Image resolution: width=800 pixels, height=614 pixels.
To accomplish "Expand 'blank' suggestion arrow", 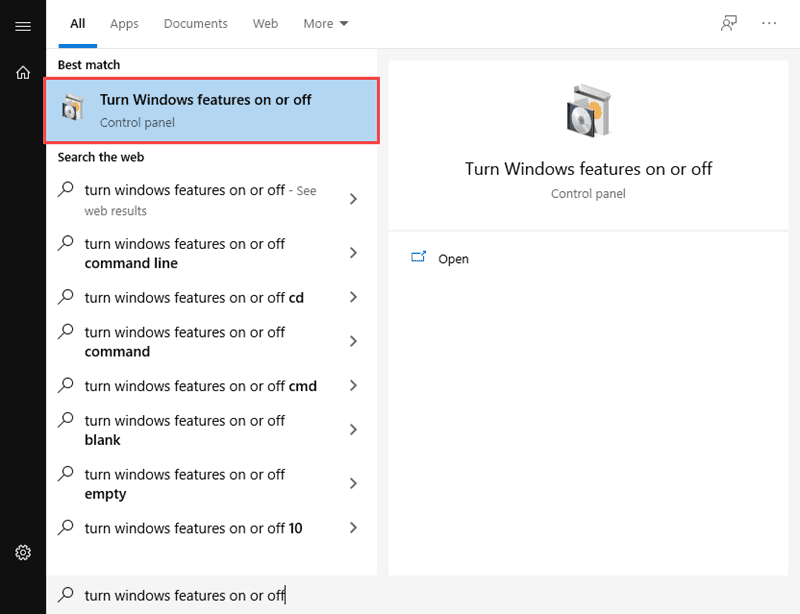I will (354, 430).
